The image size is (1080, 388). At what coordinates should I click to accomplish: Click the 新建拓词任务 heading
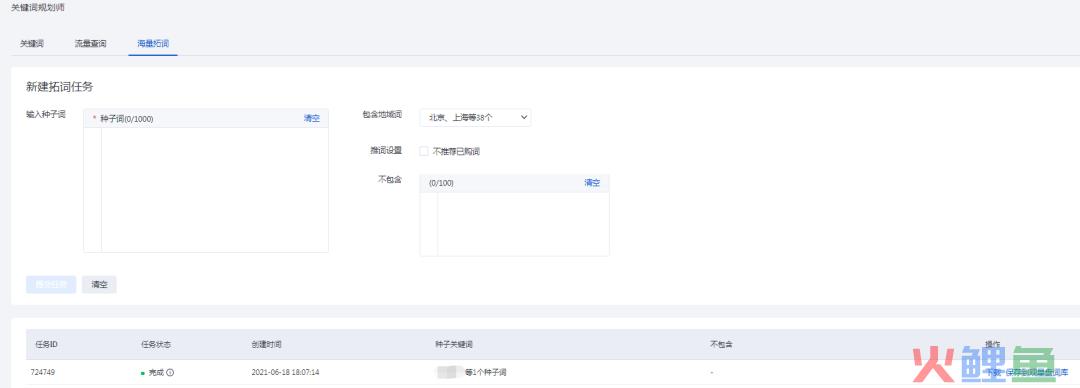(x=59, y=87)
